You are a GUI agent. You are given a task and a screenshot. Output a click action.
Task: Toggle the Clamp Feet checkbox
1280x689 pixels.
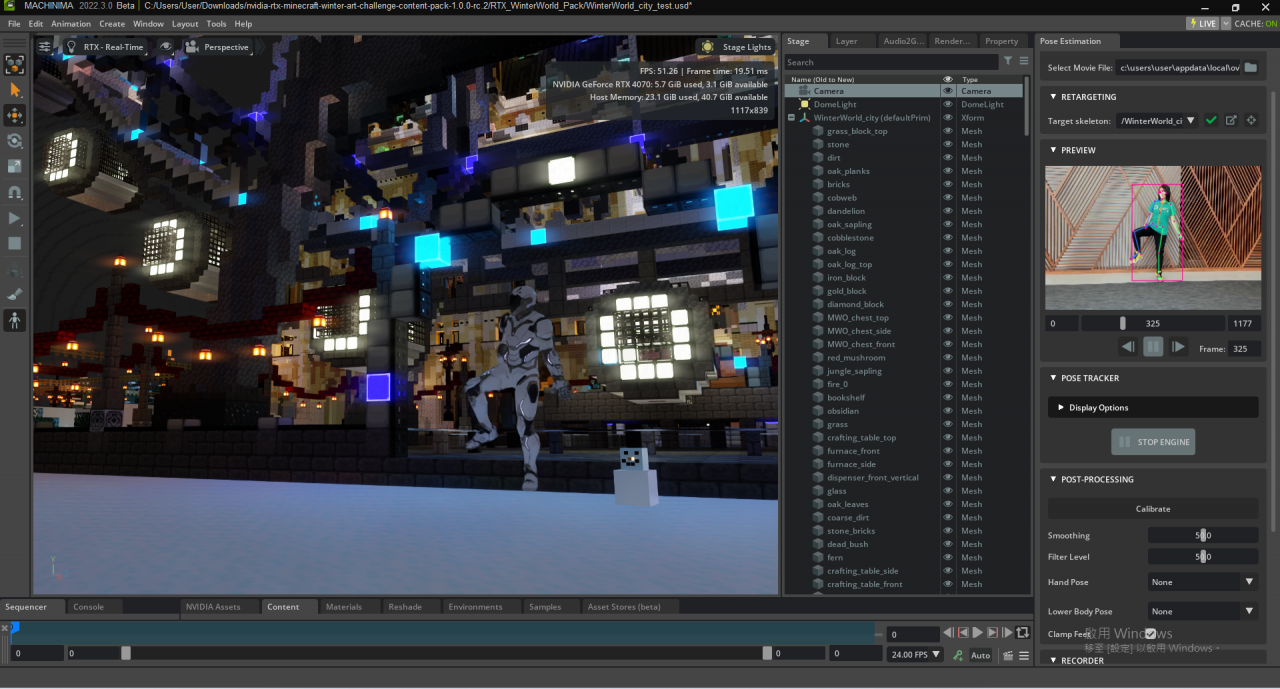(x=1150, y=634)
